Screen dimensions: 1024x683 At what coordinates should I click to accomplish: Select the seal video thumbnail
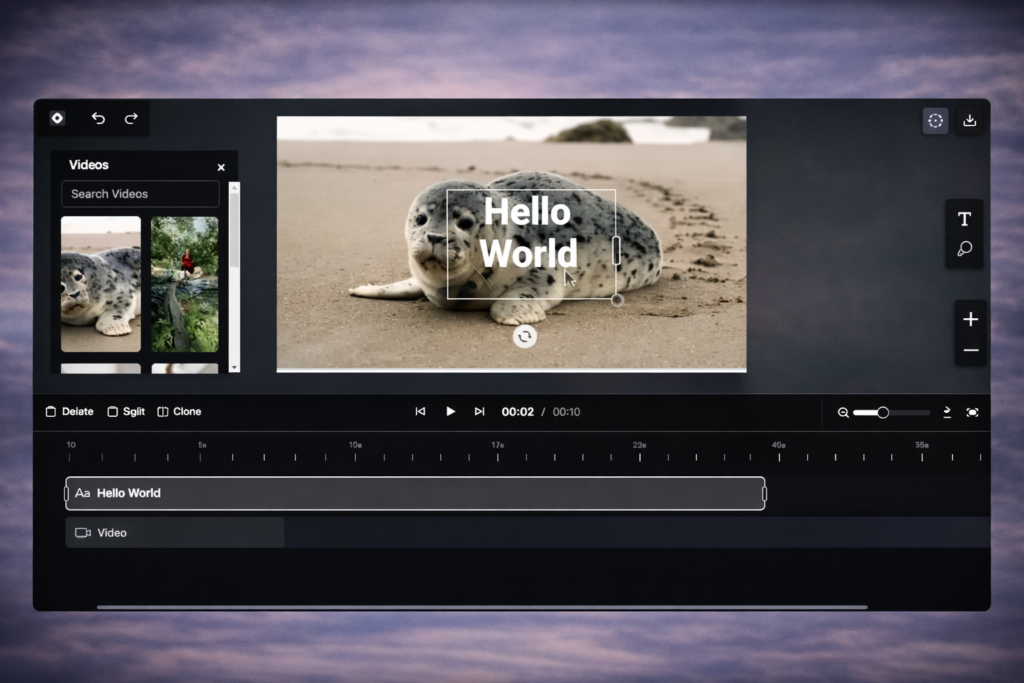point(101,284)
